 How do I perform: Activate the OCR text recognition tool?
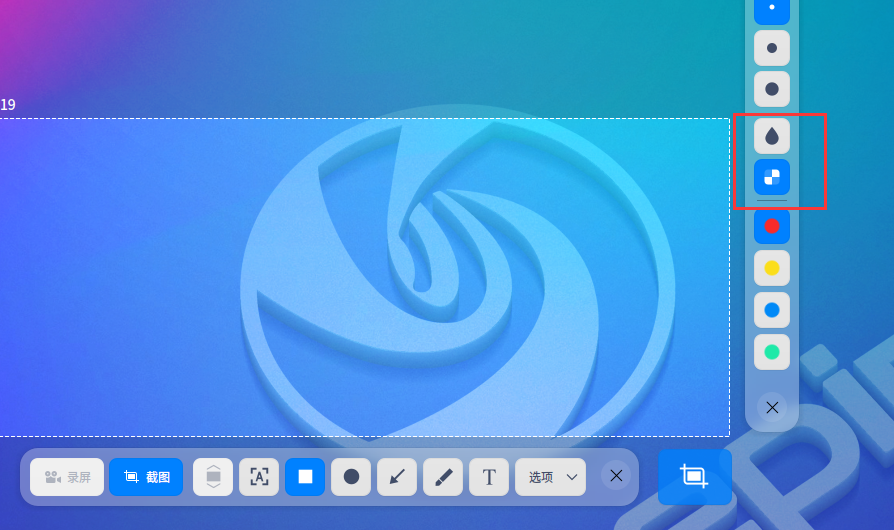pyautogui.click(x=259, y=476)
